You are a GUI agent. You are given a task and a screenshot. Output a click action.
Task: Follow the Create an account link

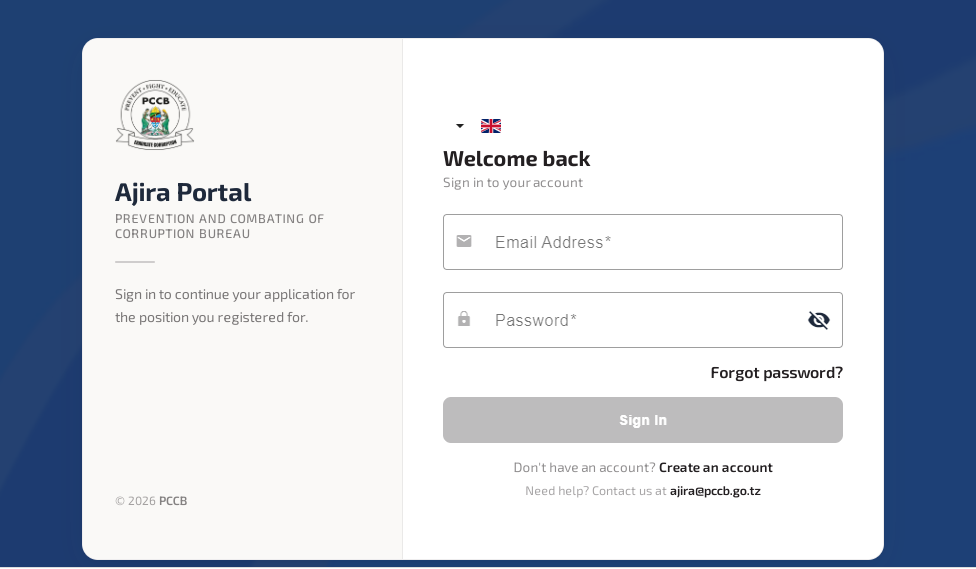[715, 467]
